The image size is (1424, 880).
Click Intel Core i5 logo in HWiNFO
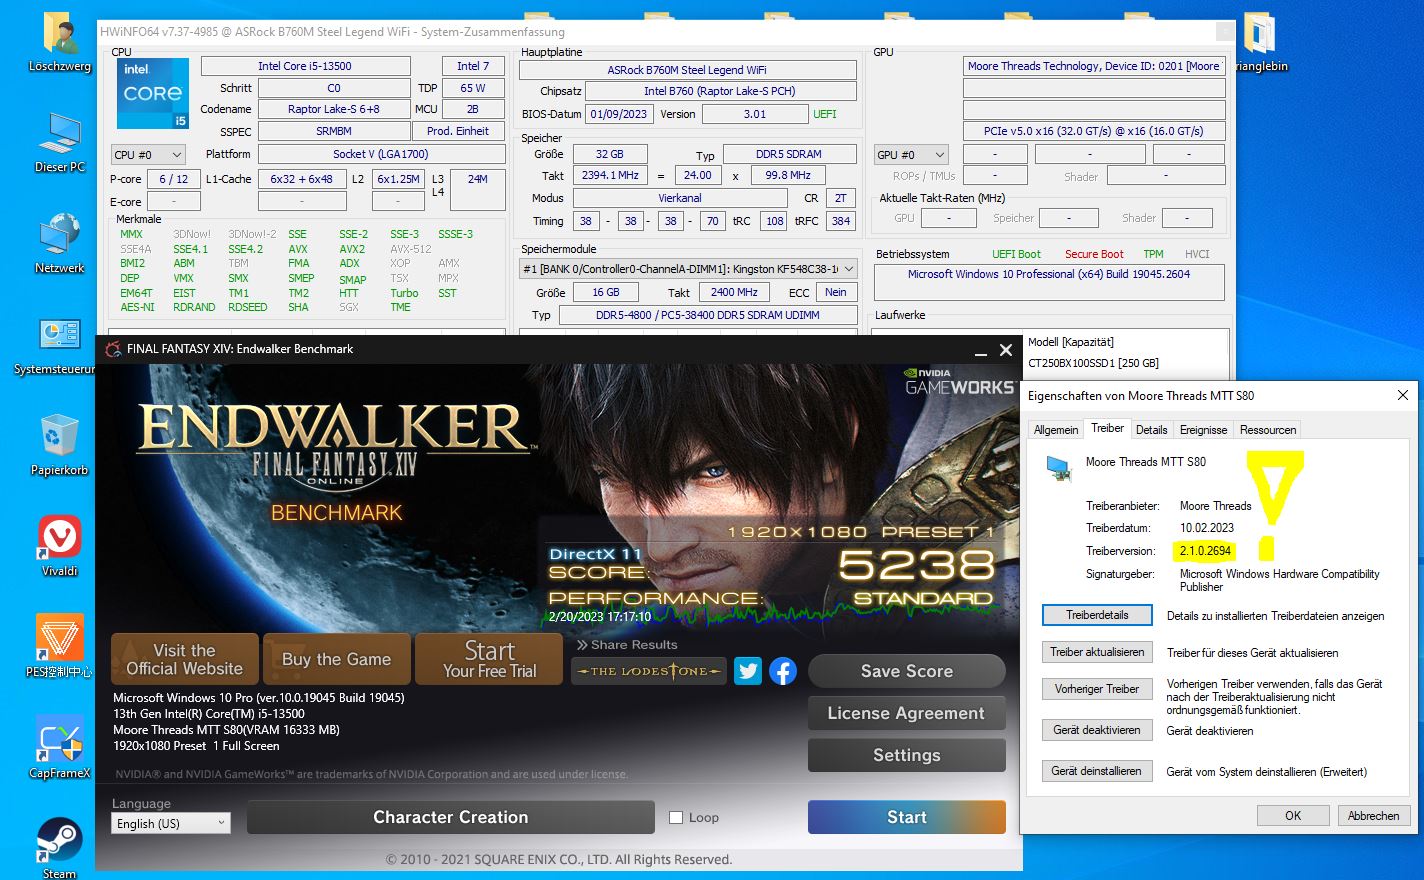coord(152,93)
